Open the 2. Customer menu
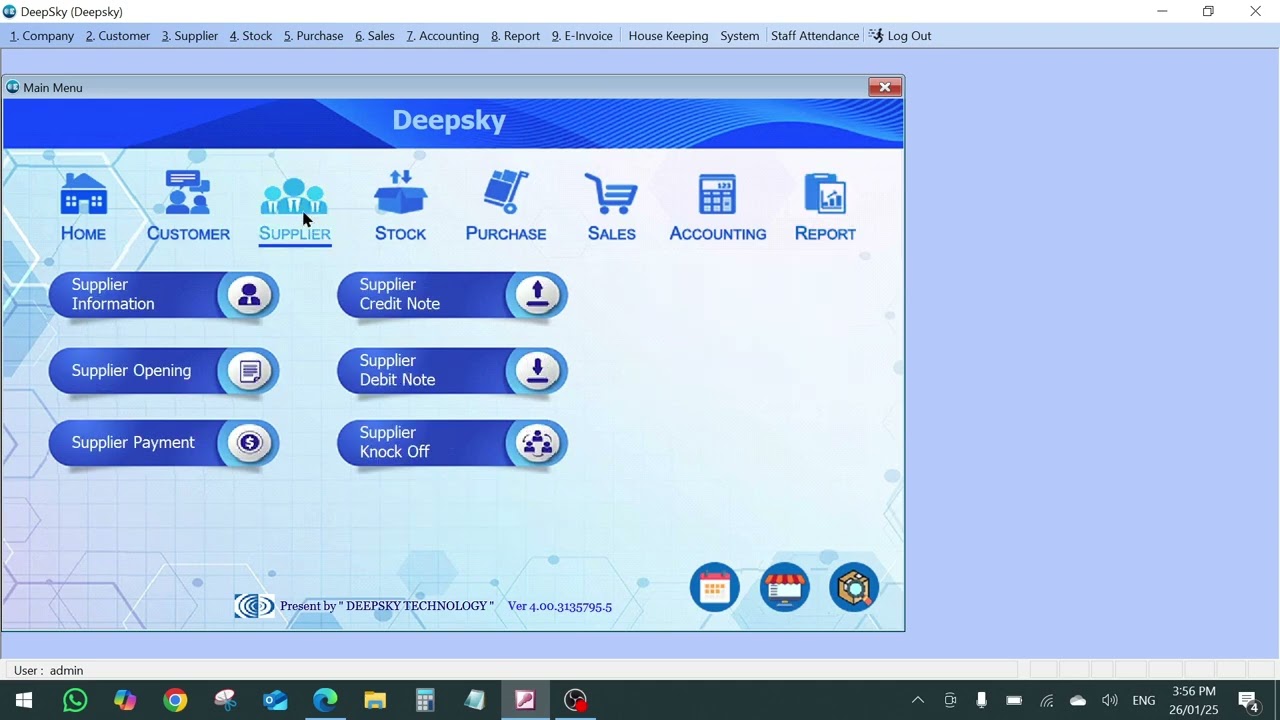Screen dimensions: 1280x720 (x=118, y=36)
